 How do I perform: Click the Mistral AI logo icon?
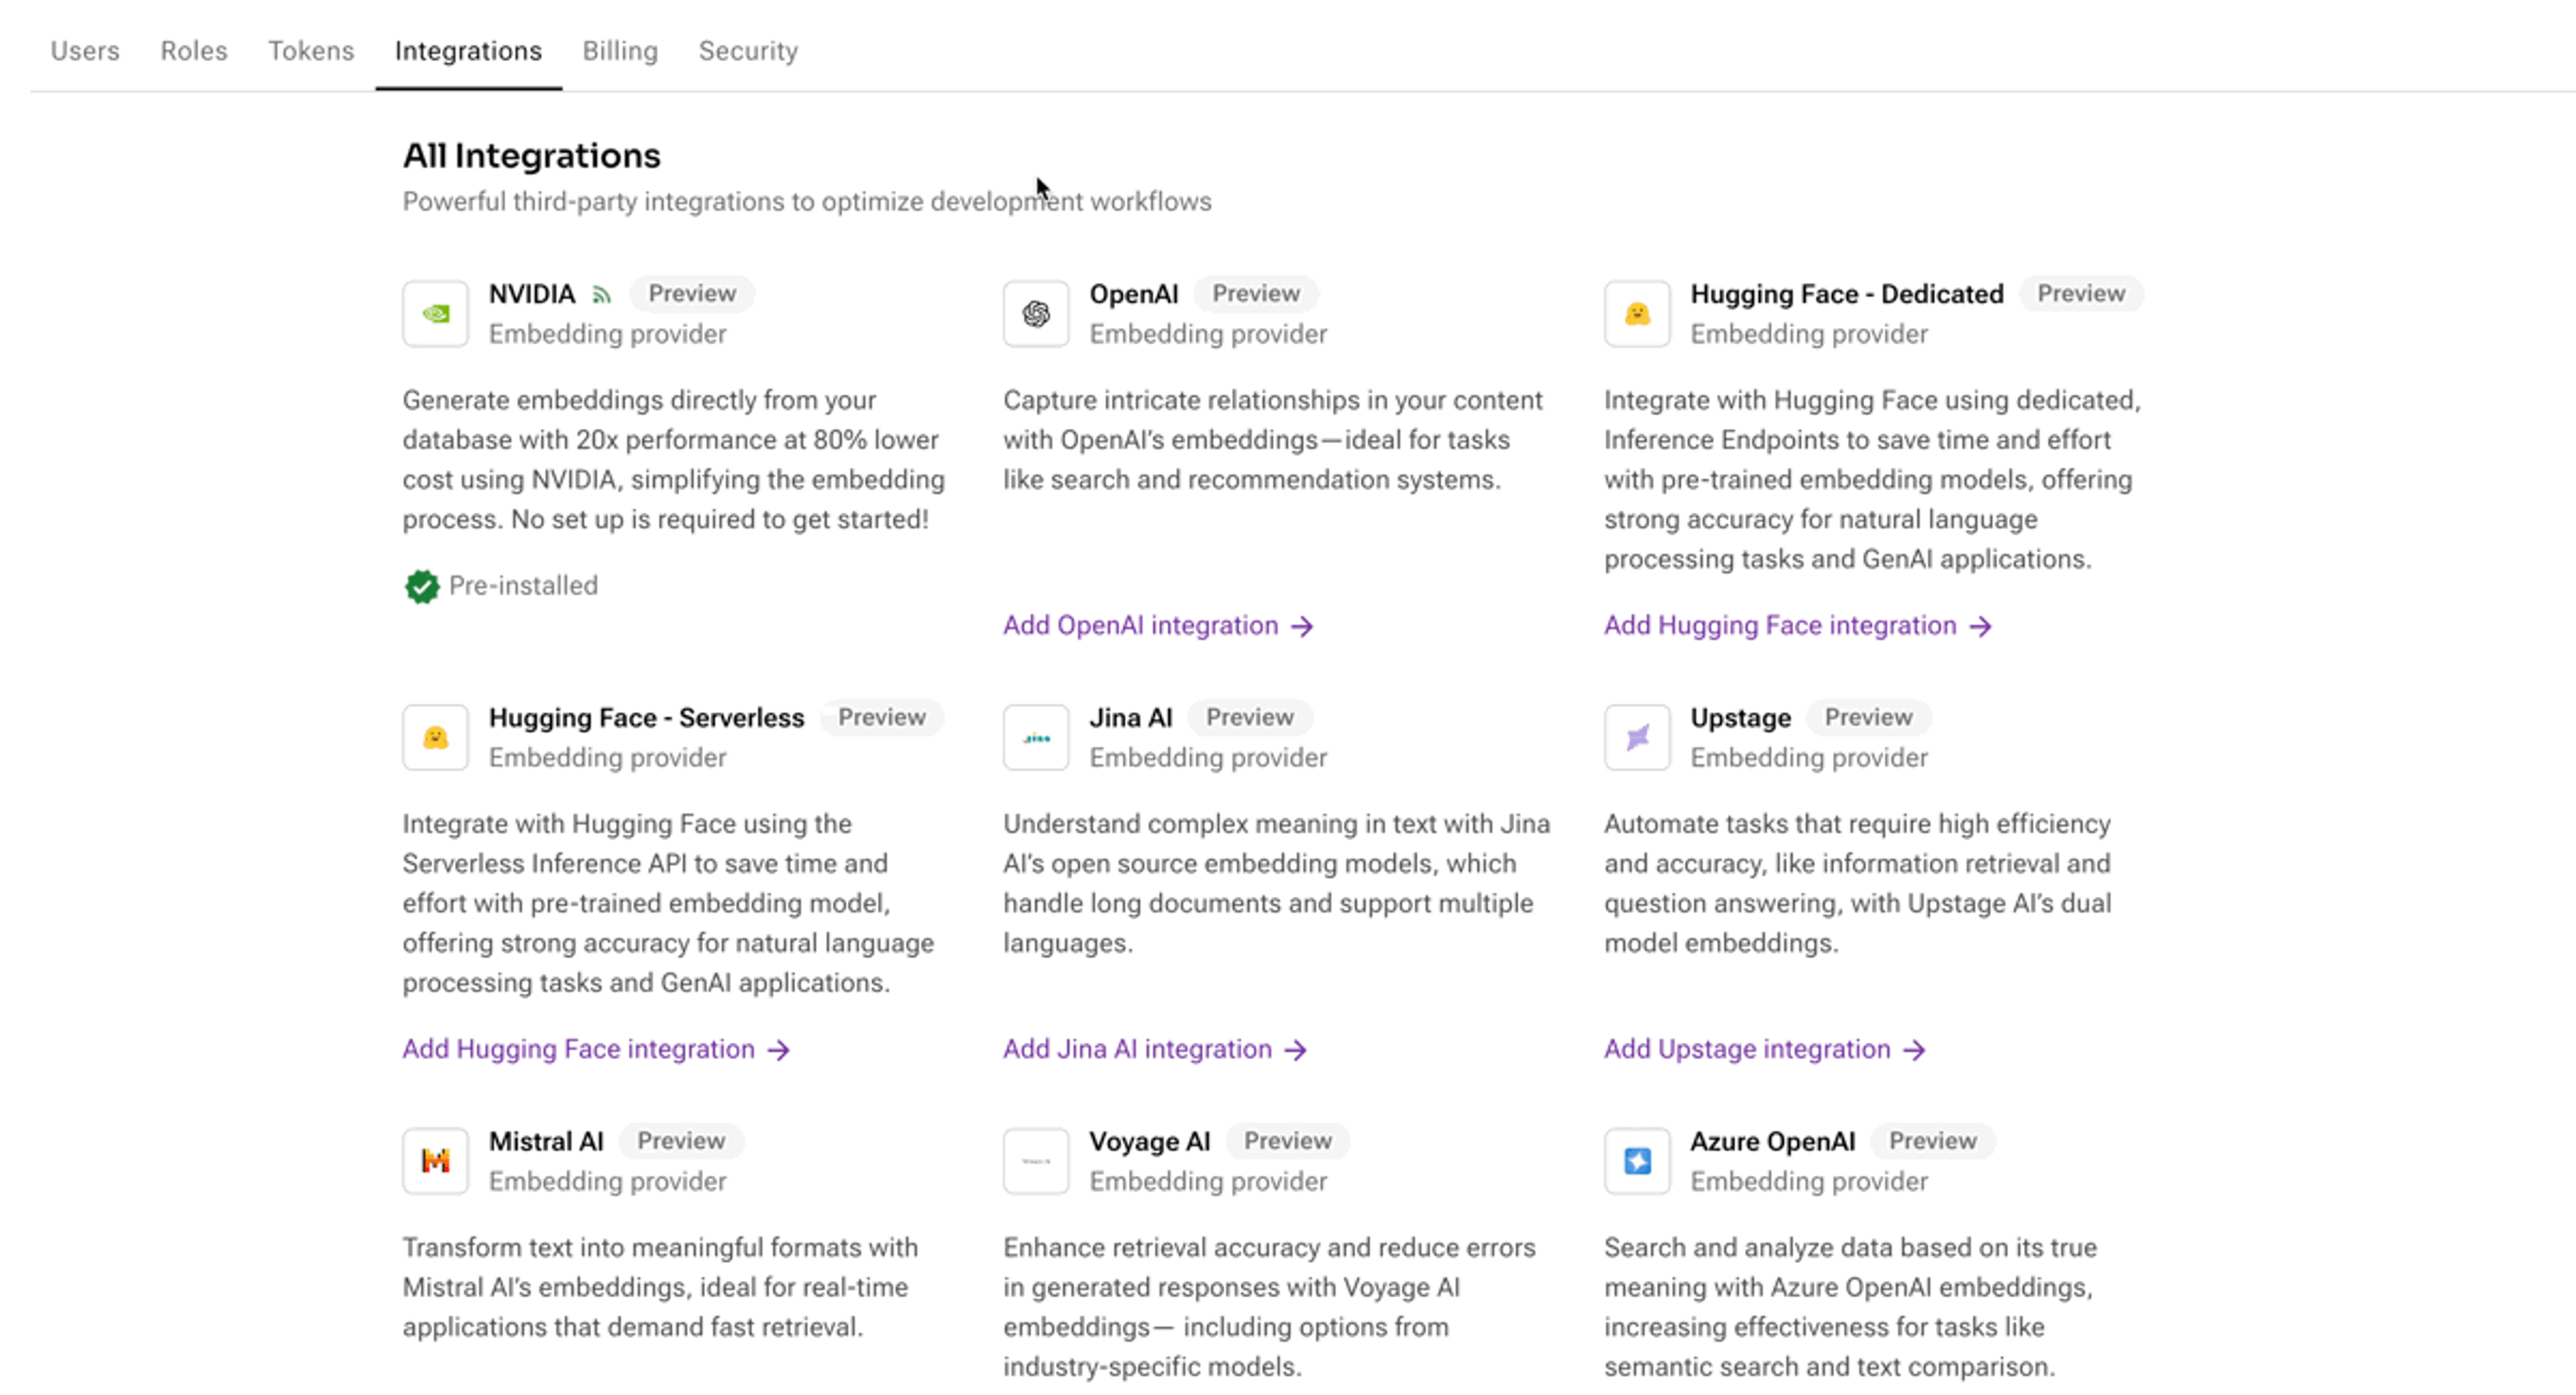point(435,1161)
